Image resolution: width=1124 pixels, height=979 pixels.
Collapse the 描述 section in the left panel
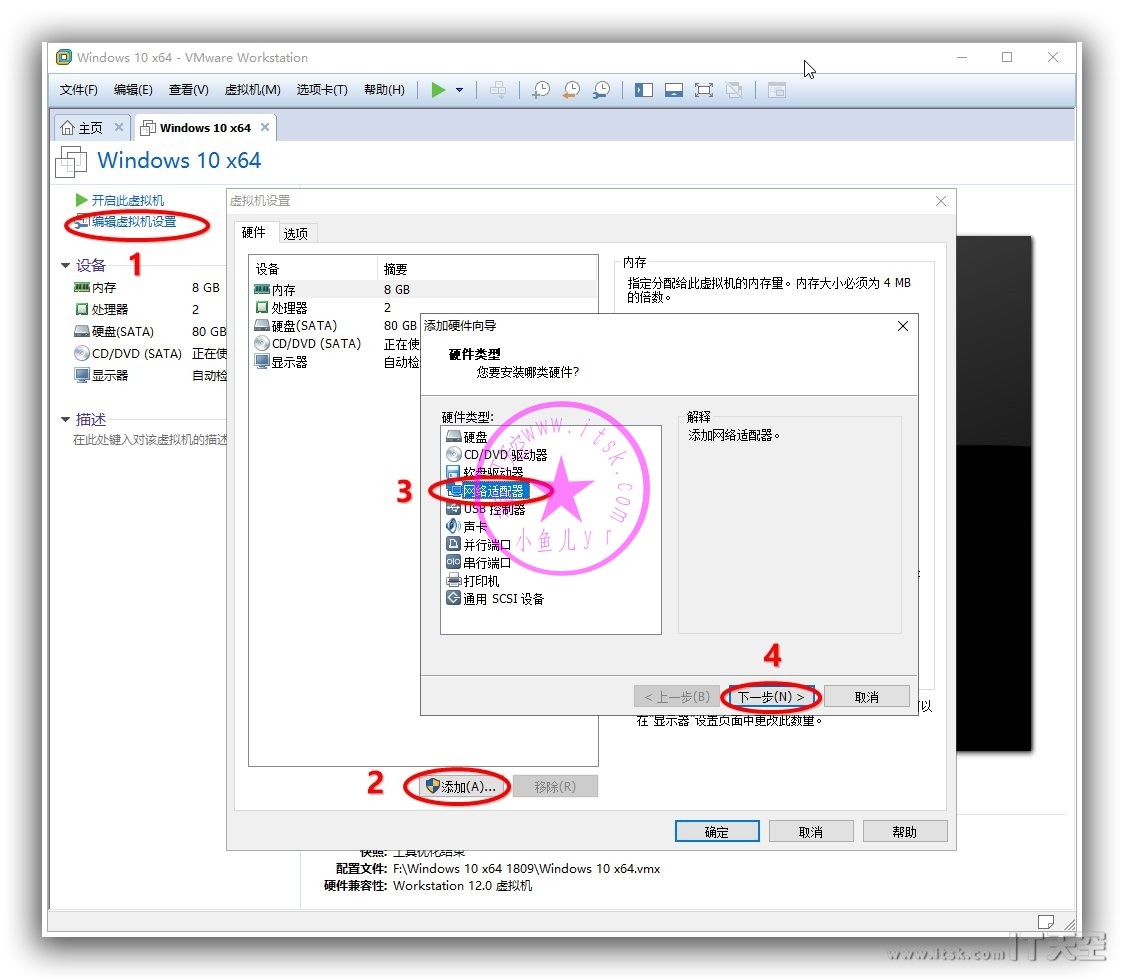tap(65, 419)
